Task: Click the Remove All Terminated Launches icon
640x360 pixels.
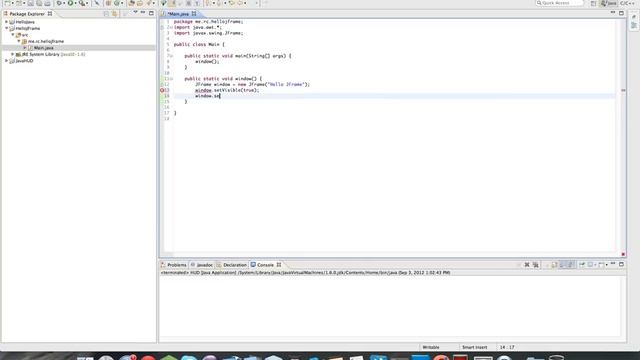Action: click(536, 265)
